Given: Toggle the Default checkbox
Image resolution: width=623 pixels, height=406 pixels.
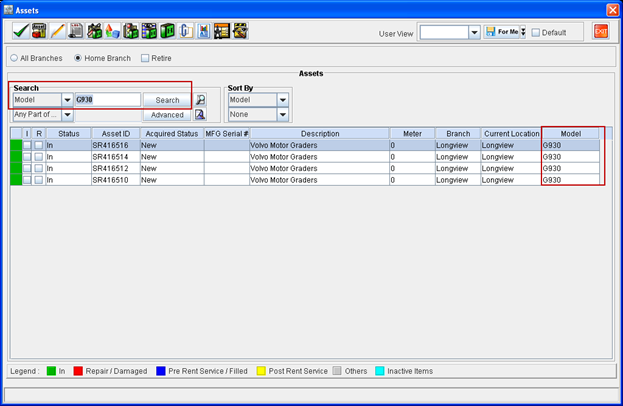Looking at the screenshot, I should (536, 33).
